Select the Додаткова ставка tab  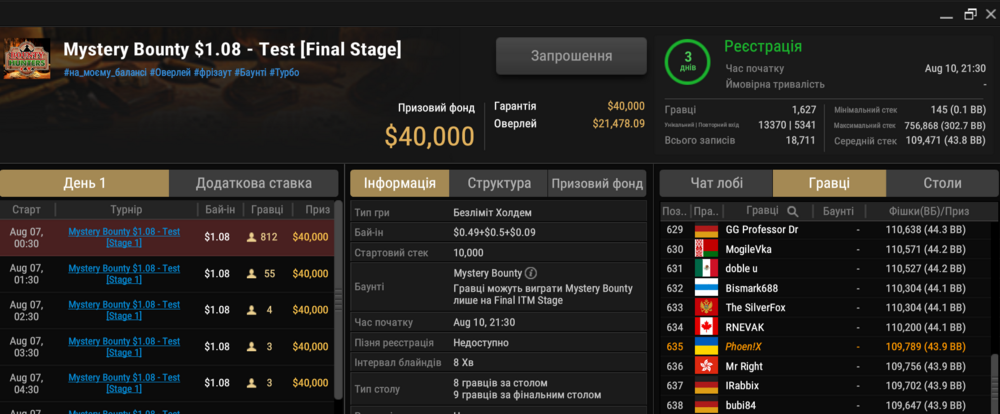click(x=254, y=184)
